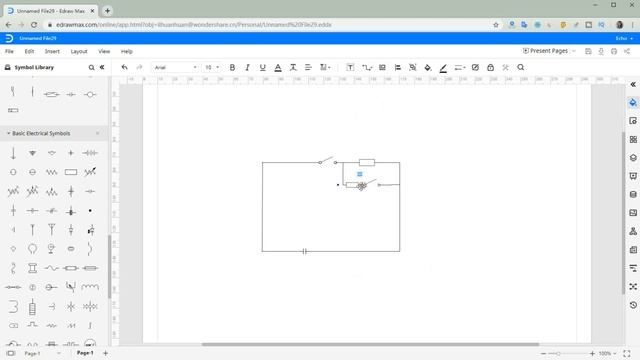Redo the last undone action
This screenshot has height=360, width=640.
[x=140, y=67]
